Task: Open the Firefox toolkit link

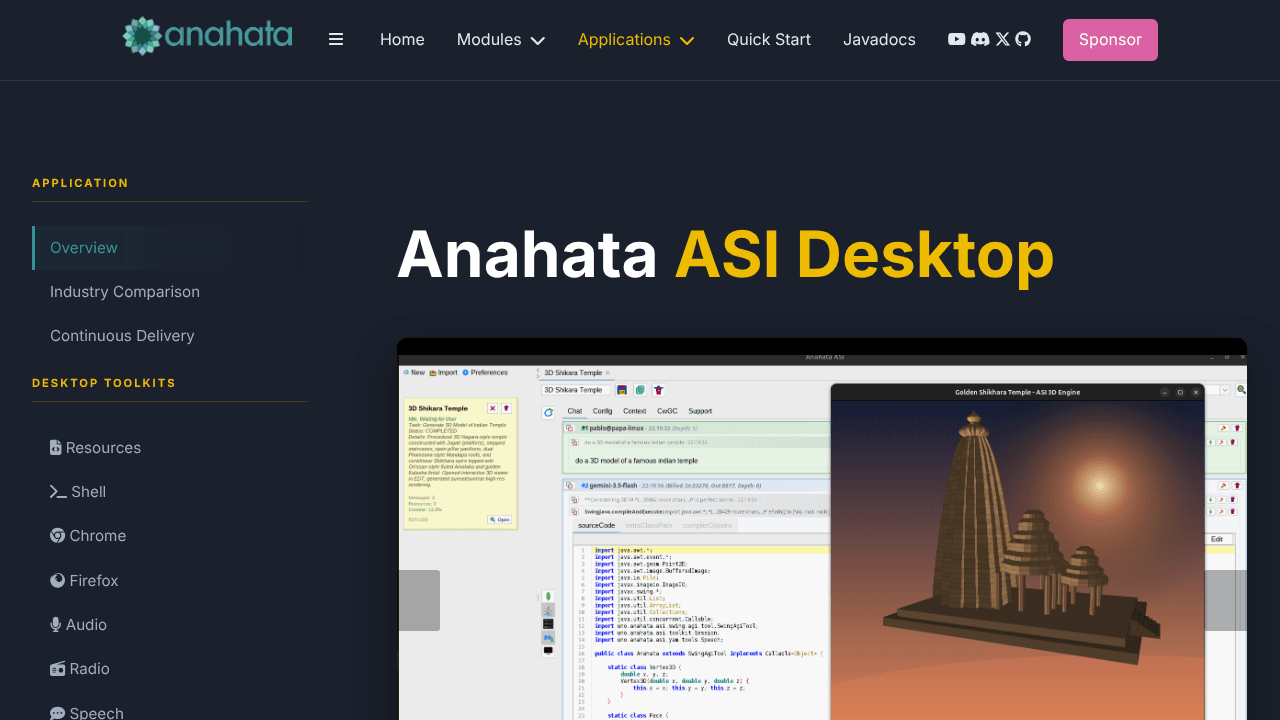Action: pos(84,580)
